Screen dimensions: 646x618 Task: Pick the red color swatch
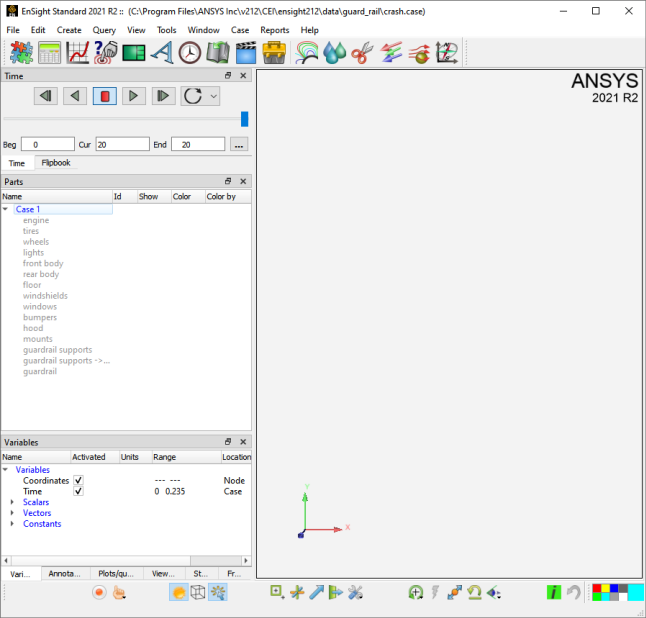[597, 588]
